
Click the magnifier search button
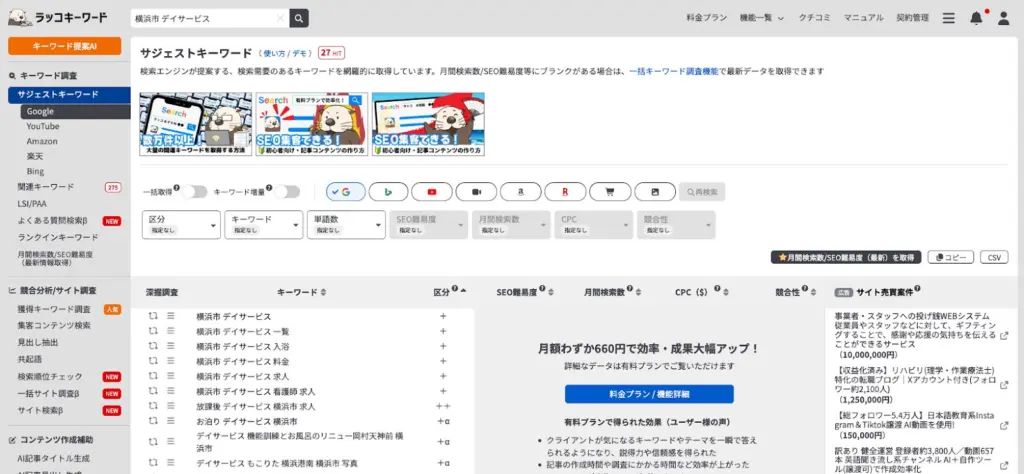pyautogui.click(x=299, y=18)
